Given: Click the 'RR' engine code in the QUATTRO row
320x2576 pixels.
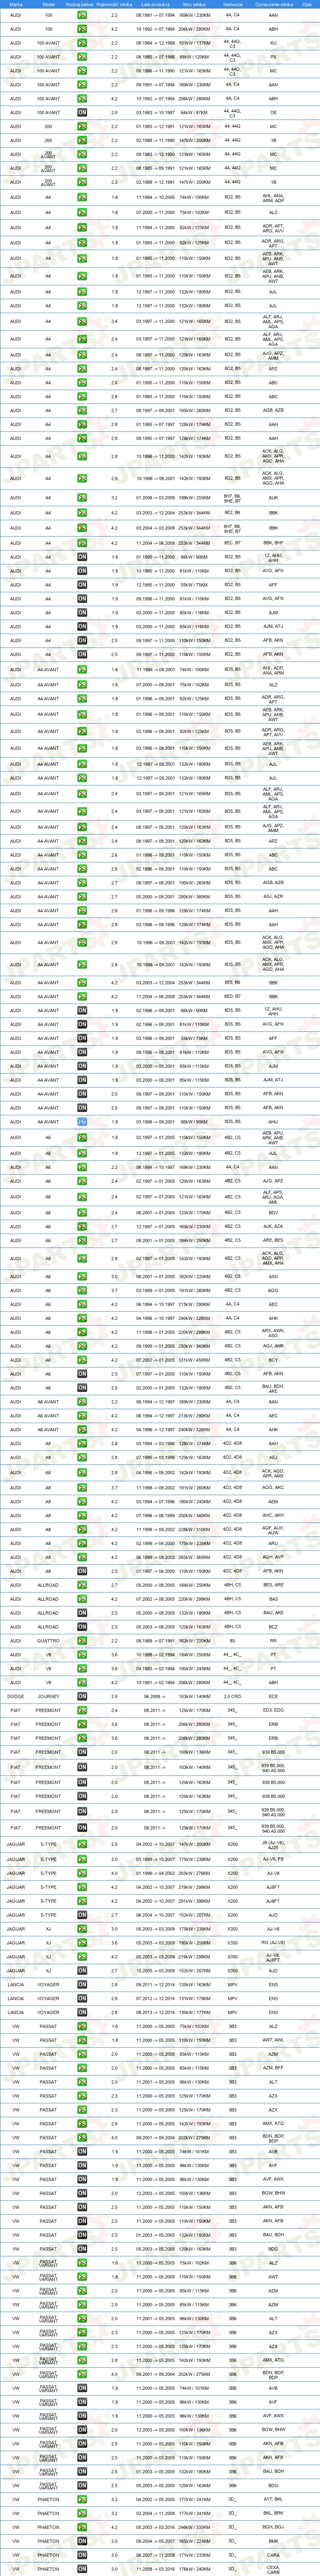Looking at the screenshot, I should (273, 1641).
